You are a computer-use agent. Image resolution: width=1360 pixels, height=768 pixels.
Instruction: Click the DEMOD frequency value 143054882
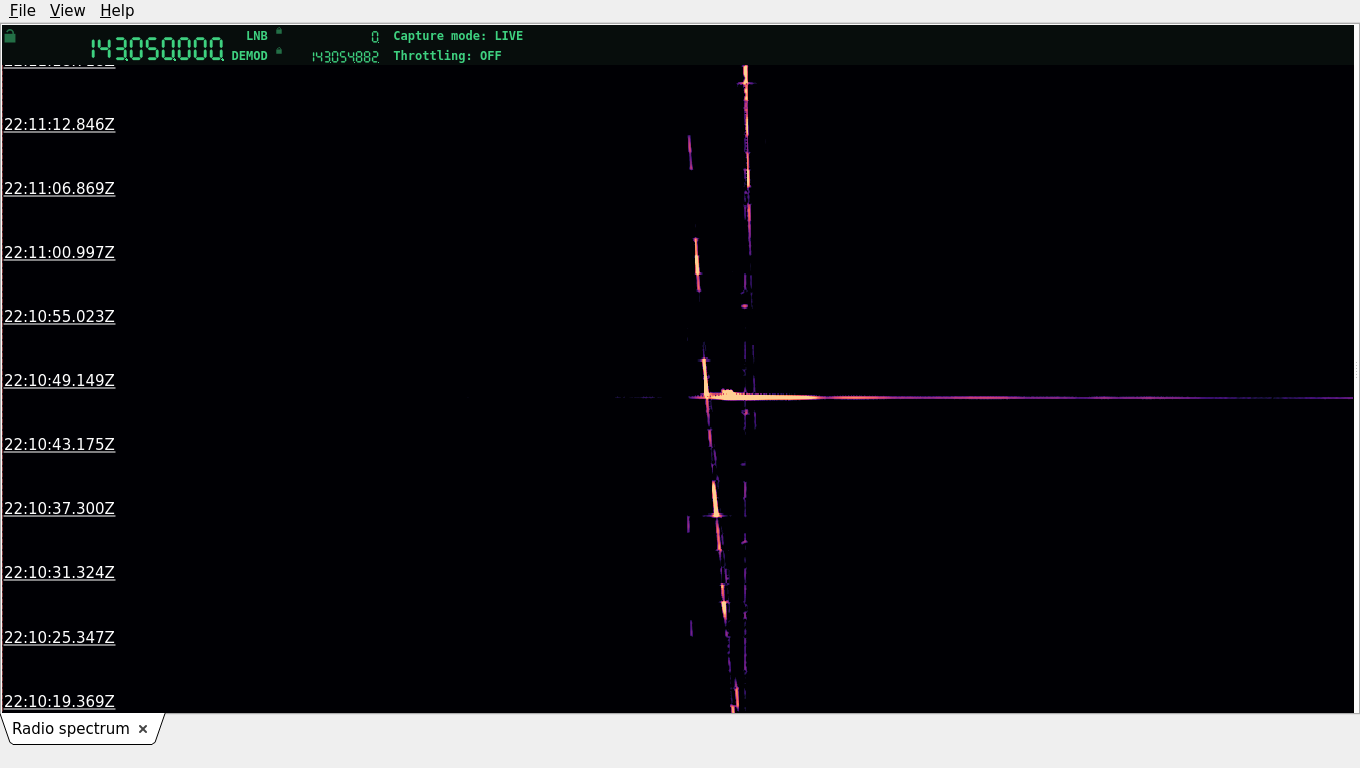pos(345,57)
